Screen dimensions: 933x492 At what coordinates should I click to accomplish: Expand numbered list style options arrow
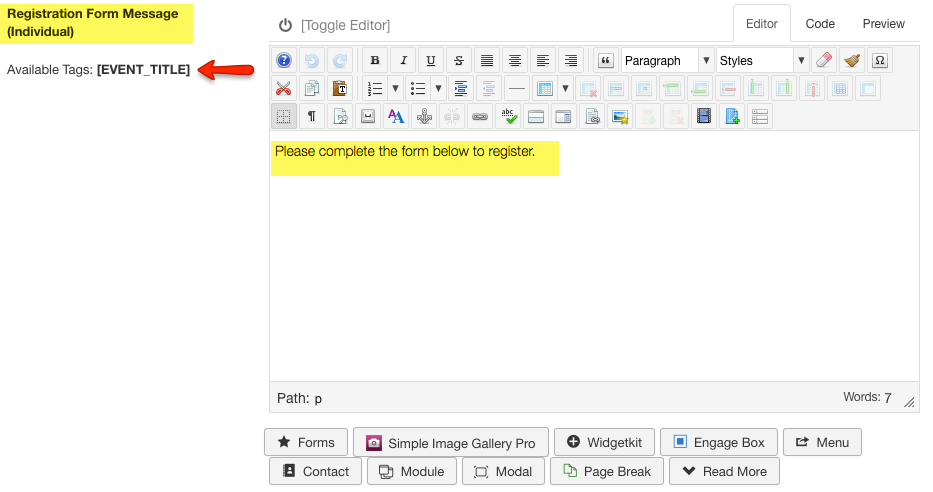click(x=395, y=89)
